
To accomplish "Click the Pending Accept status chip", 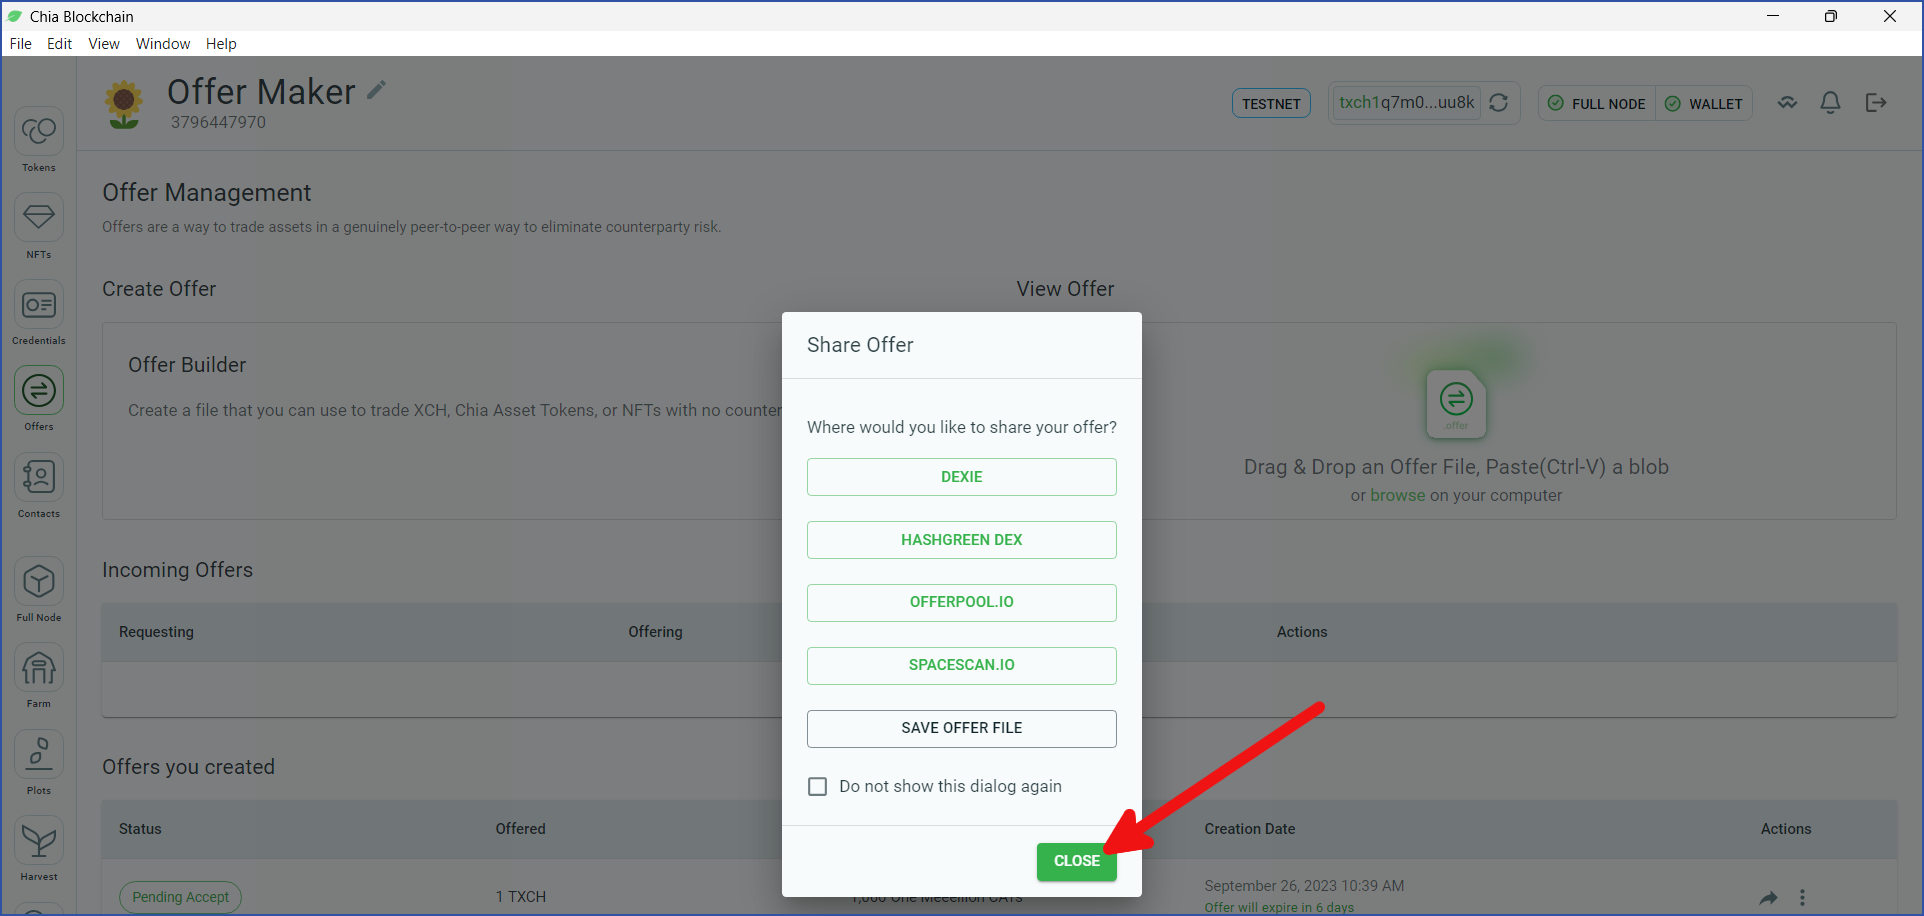I will [181, 897].
